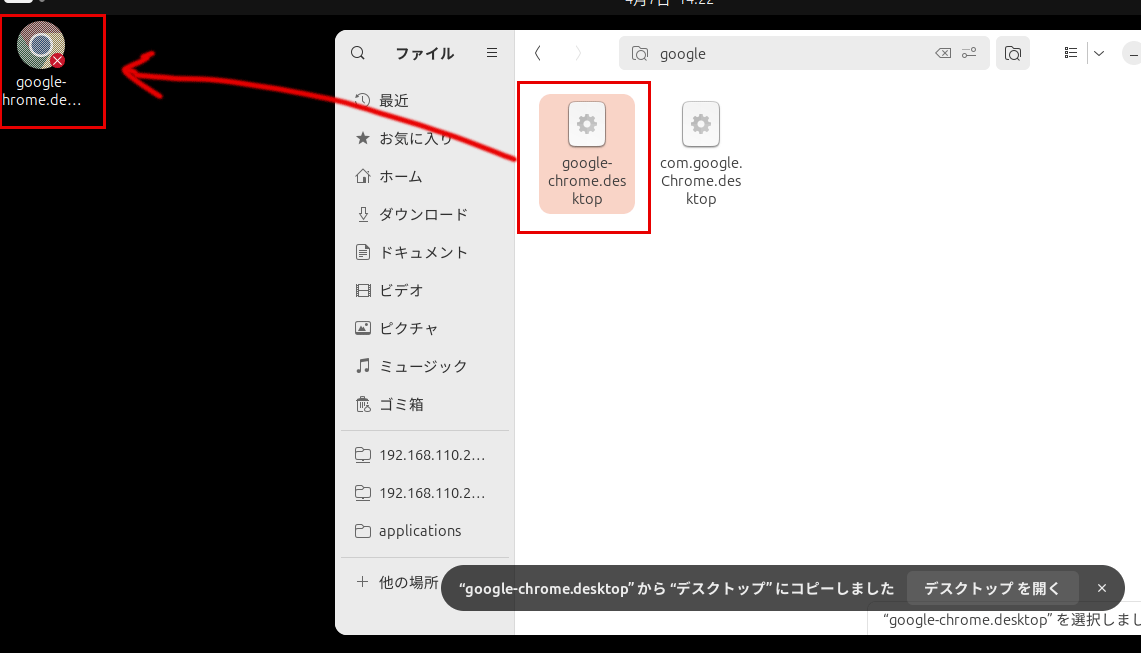Viewport: 1141px width, 653px height.
Task: Clear the google search text
Action: click(x=942, y=54)
